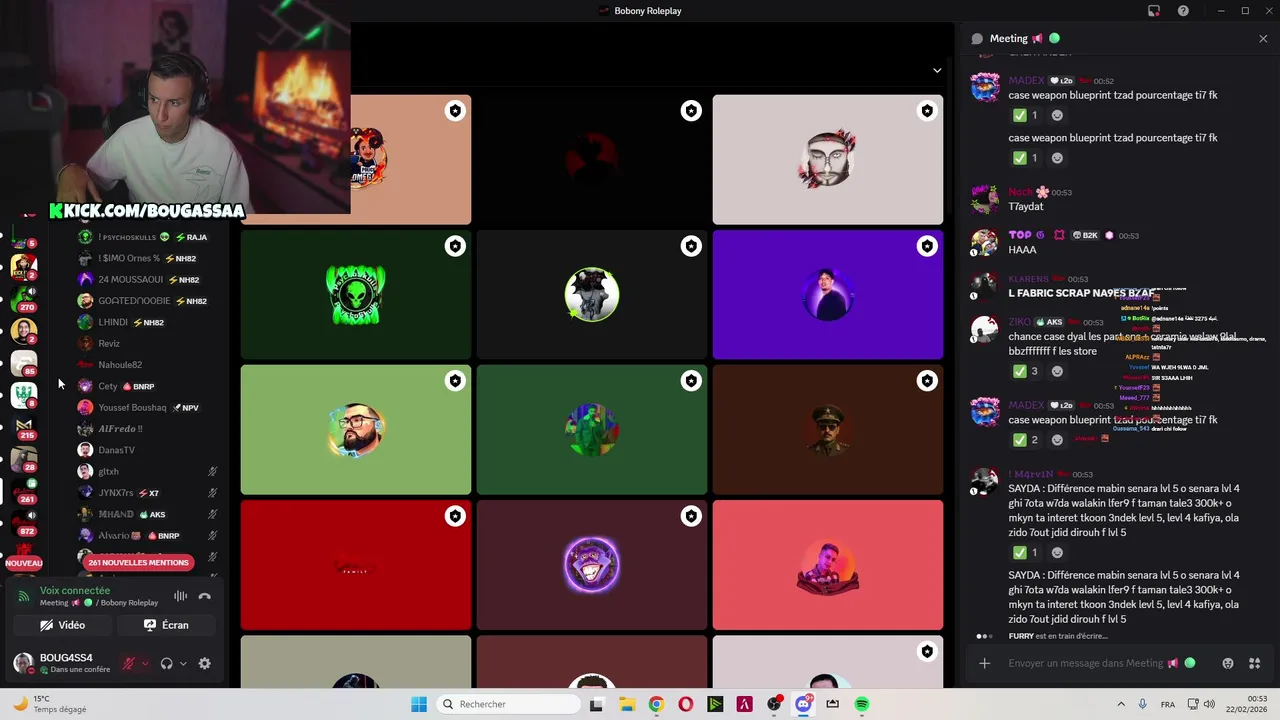Open the bearded man on green tile

pyautogui.click(x=355, y=430)
